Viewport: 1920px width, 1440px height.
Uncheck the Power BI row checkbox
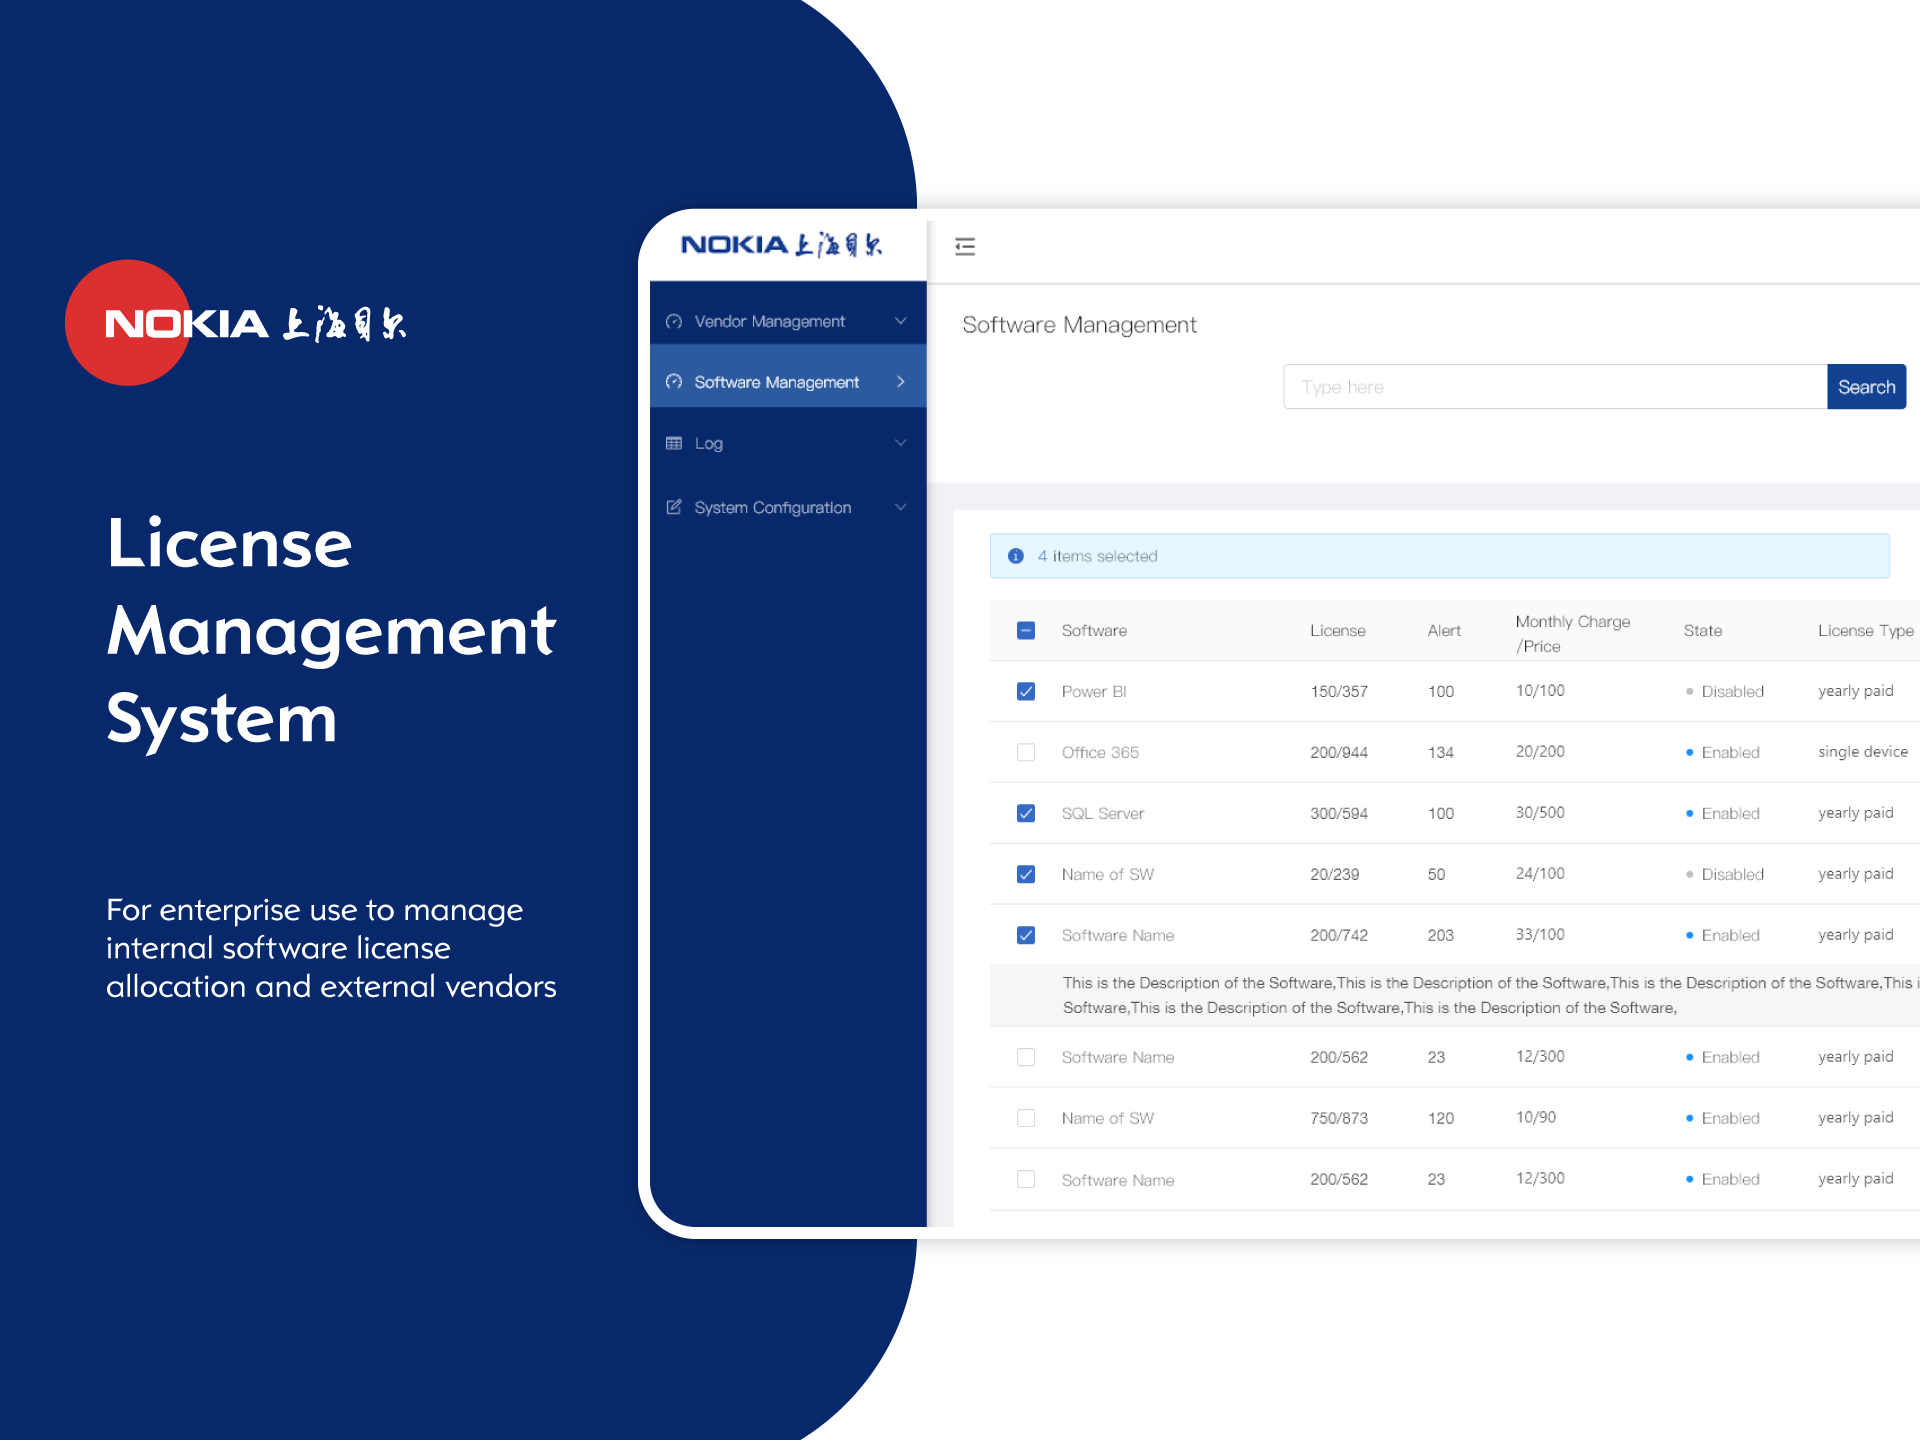point(1026,691)
